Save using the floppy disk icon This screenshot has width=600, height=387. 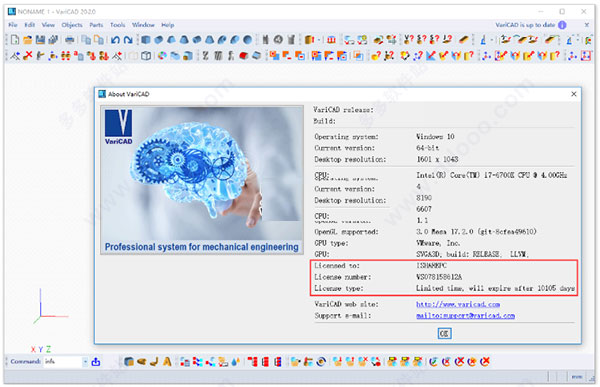[40, 39]
